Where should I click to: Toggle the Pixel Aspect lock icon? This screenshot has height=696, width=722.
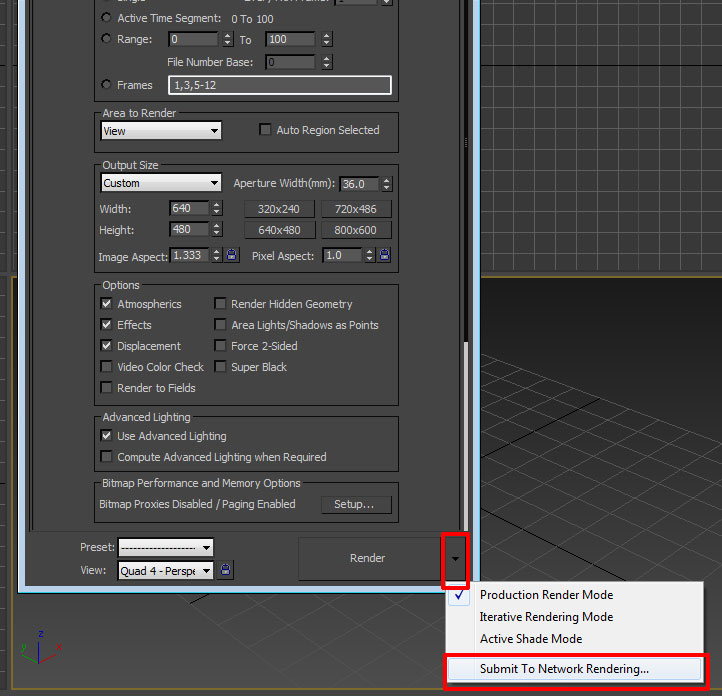pyautogui.click(x=384, y=255)
